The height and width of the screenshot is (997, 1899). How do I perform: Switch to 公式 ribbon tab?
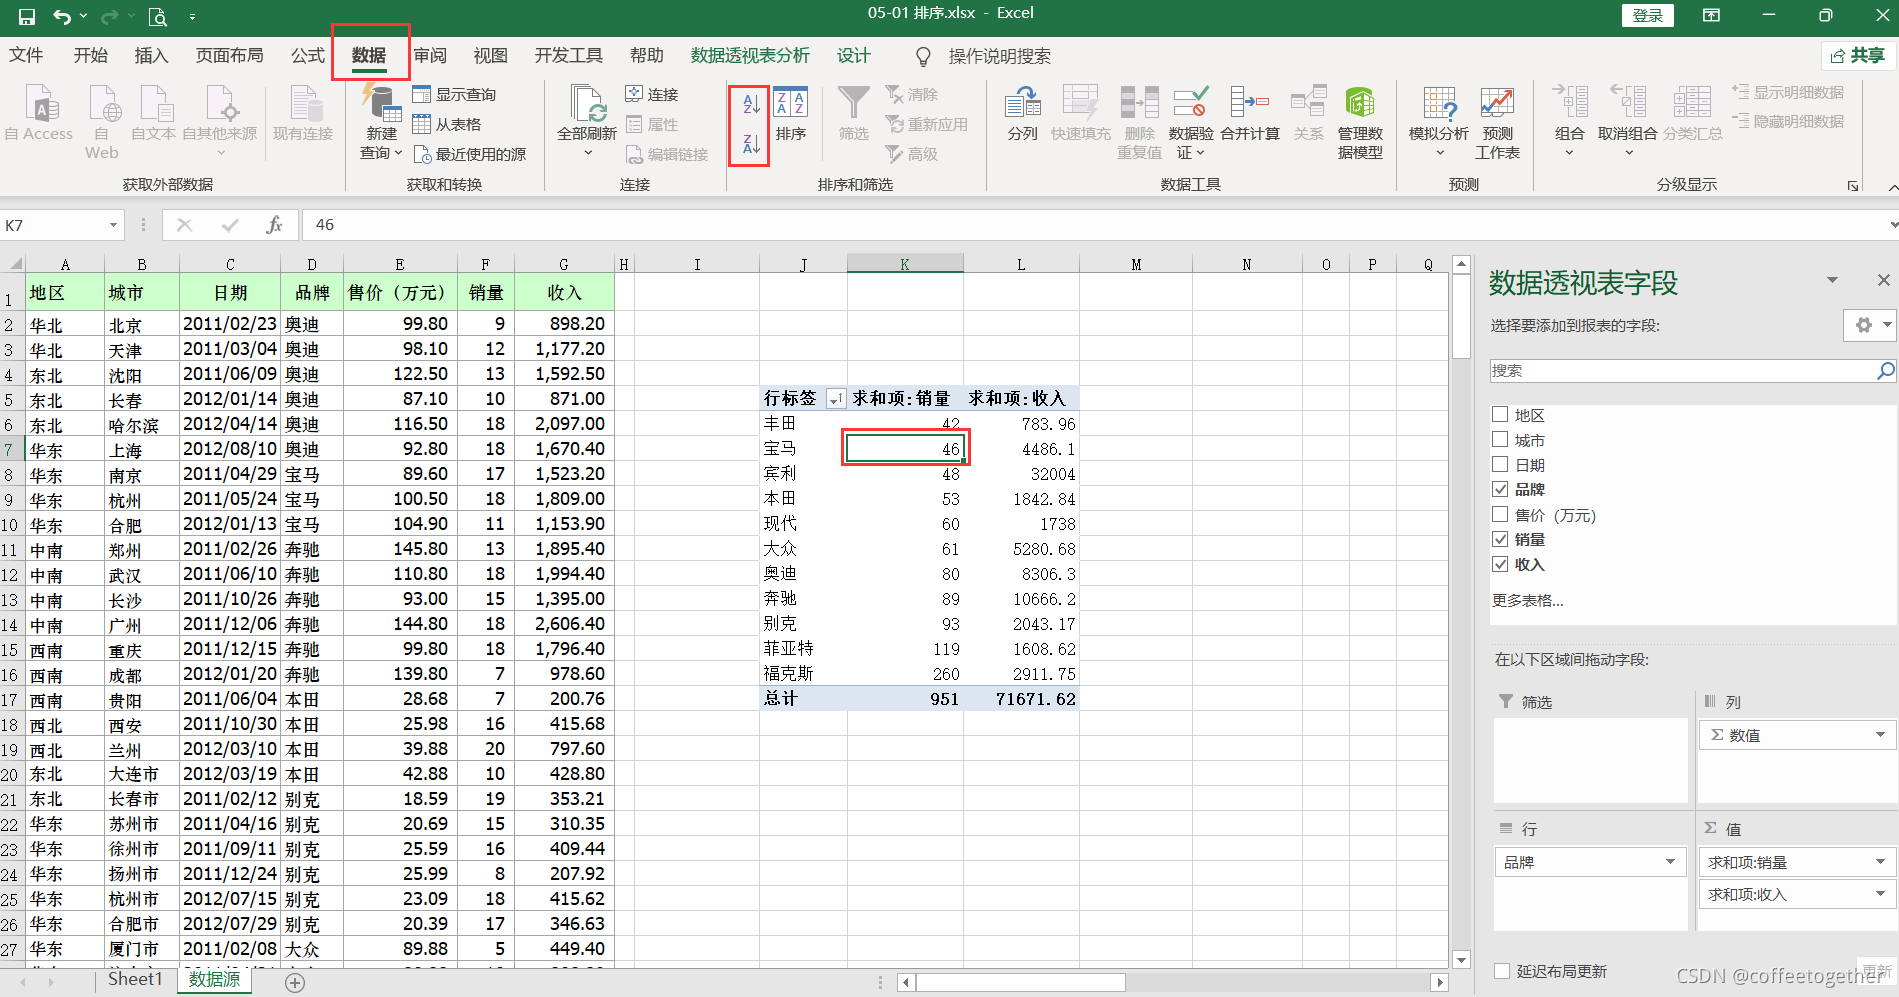[x=308, y=56]
